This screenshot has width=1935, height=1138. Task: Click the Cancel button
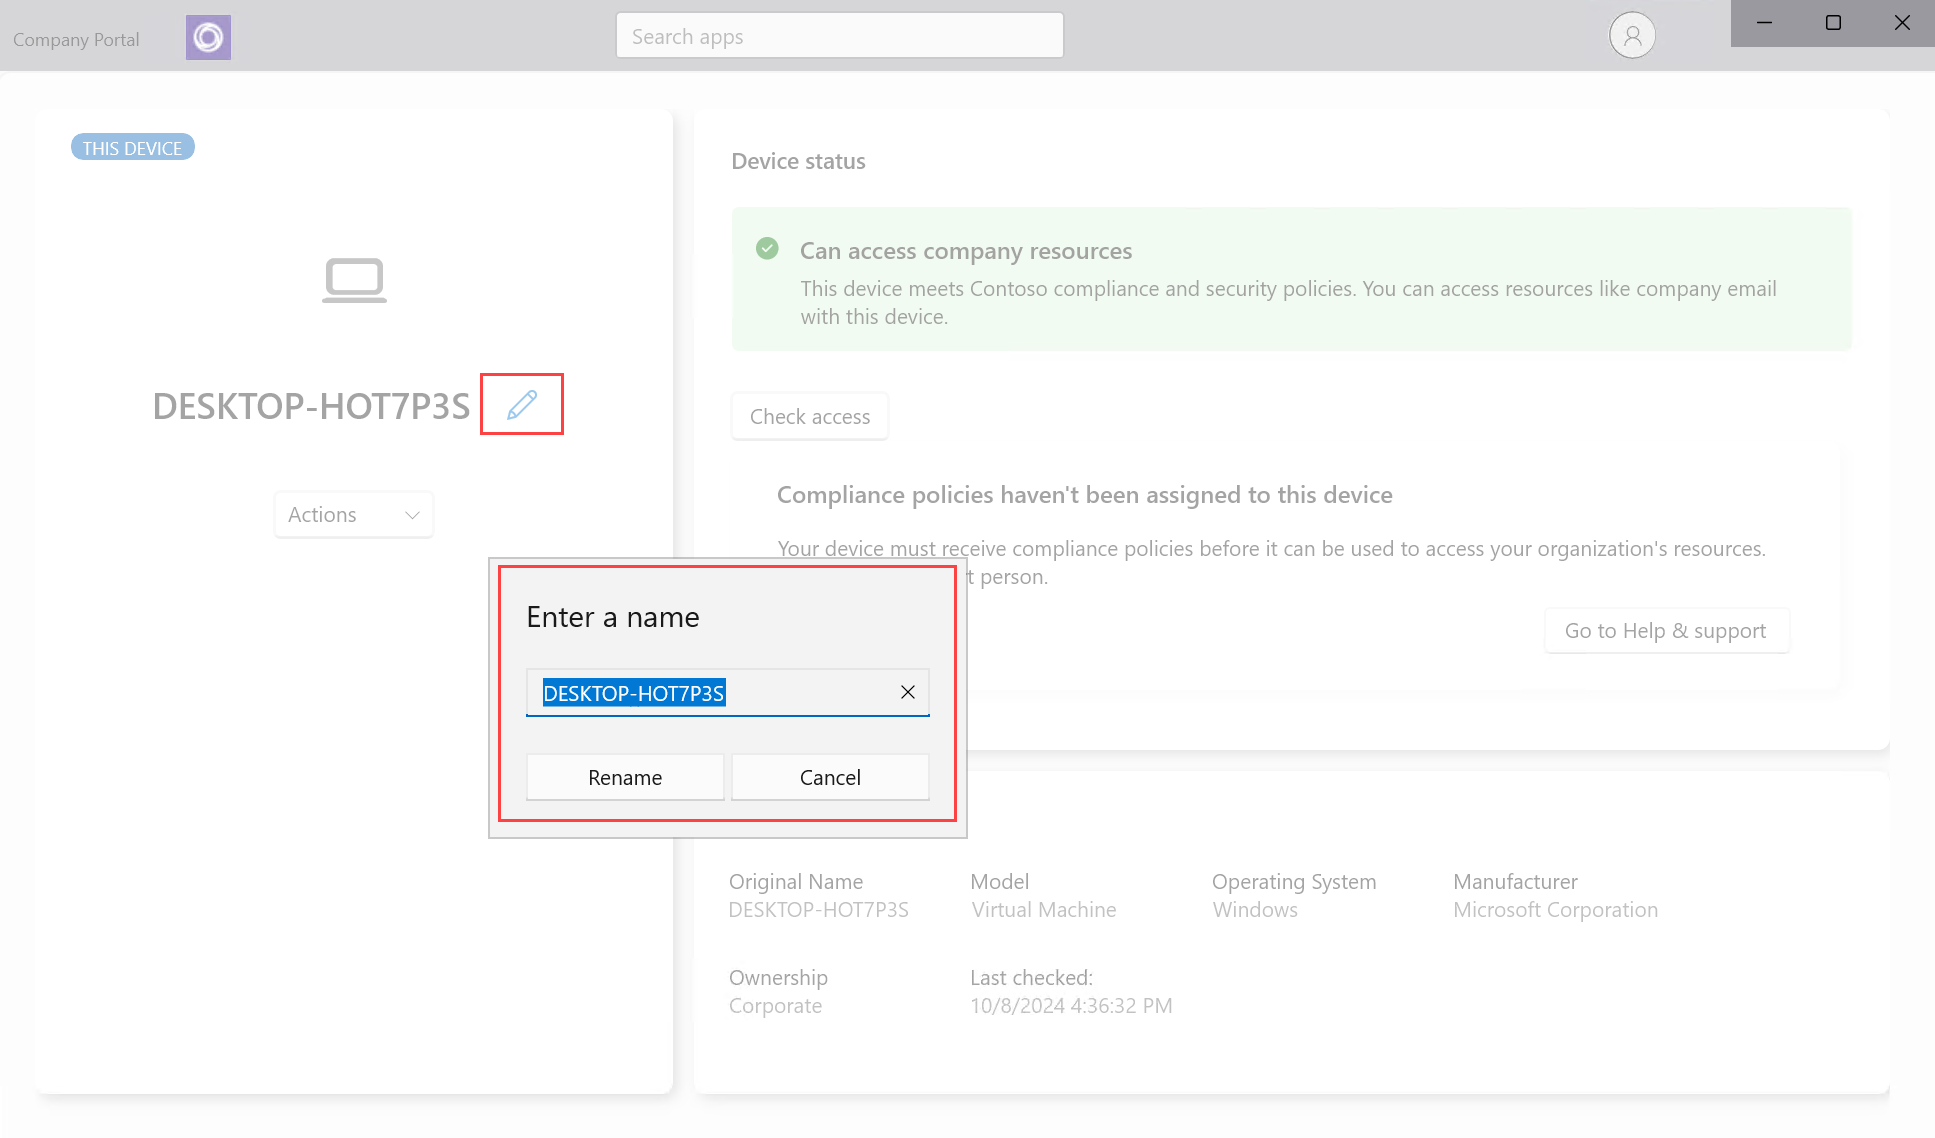point(830,776)
